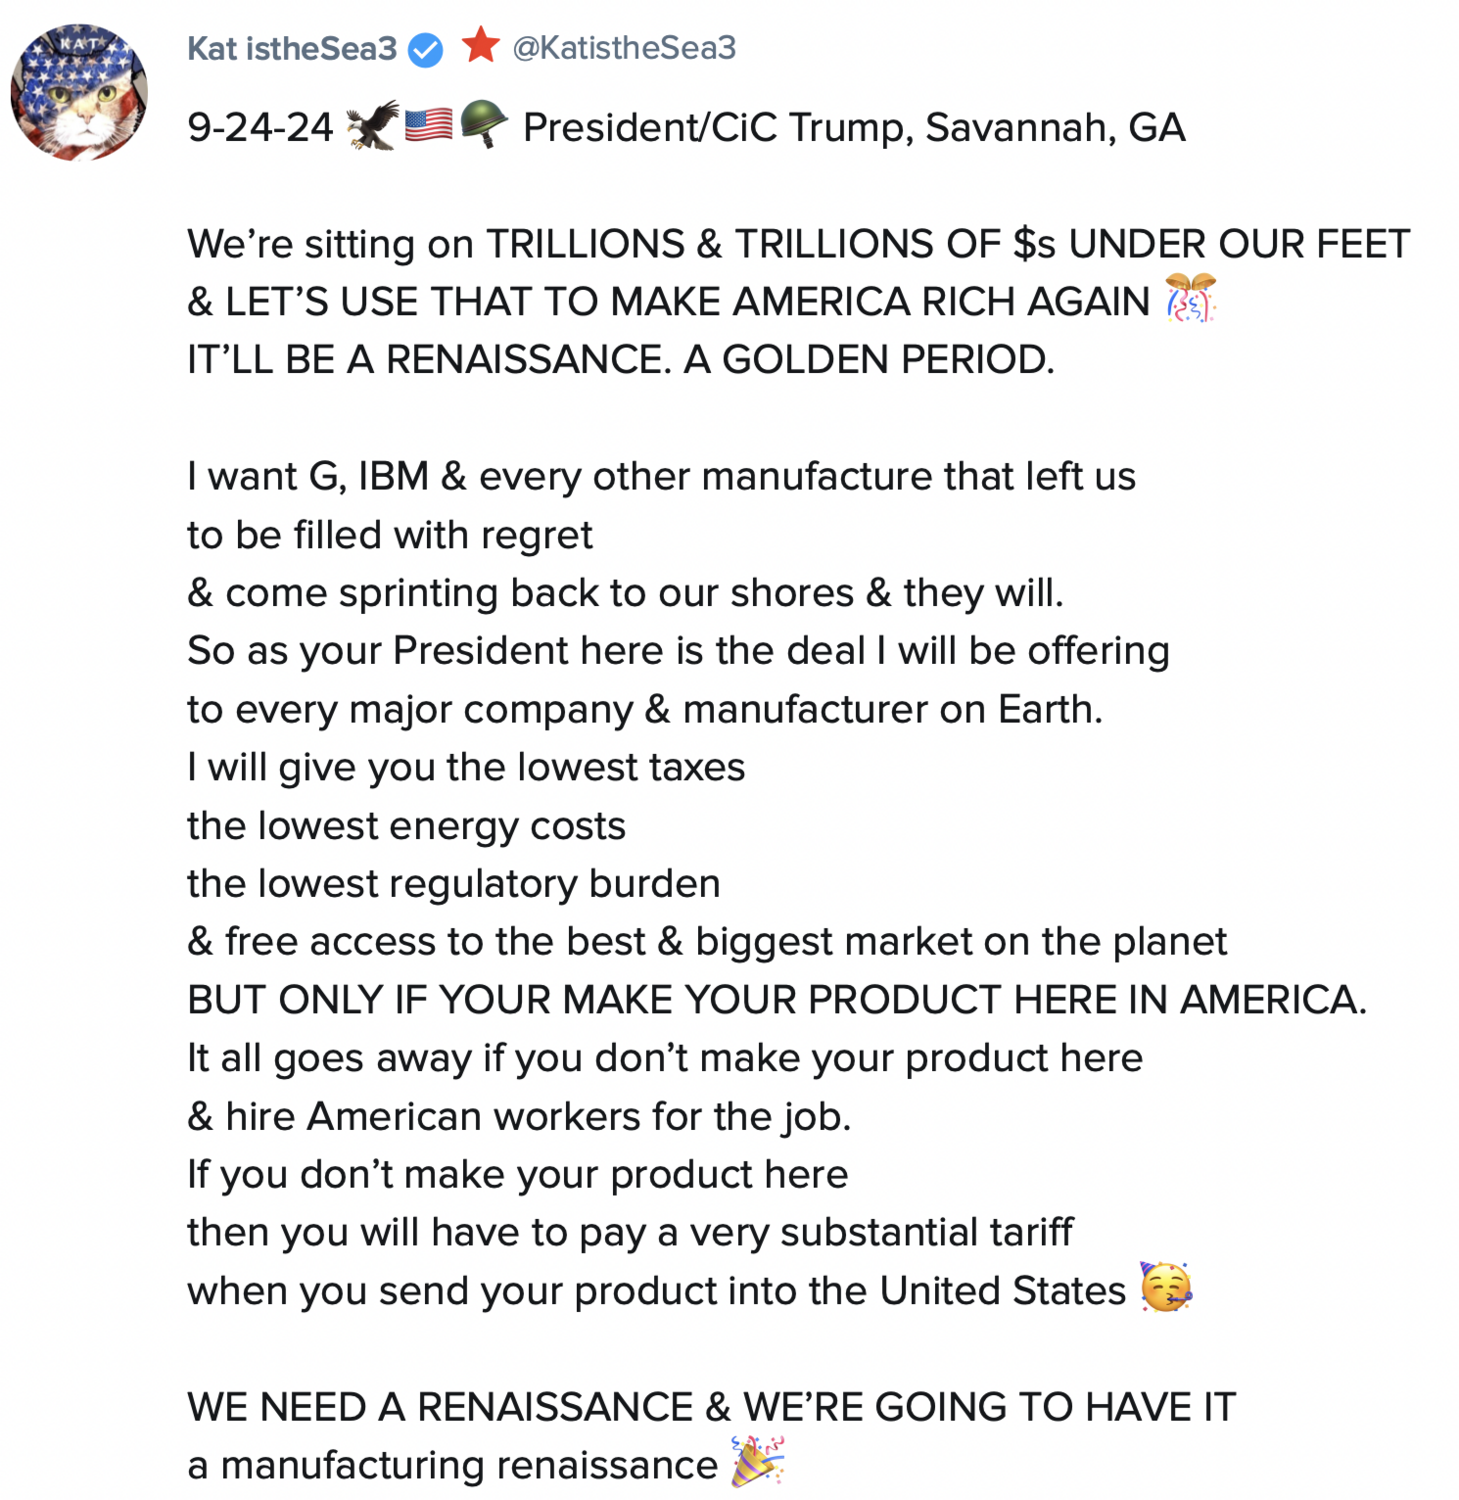Viewport: 1459px width, 1500px height.
Task: Click the line "WE NEED A RENAISSANCE"
Action: pos(711,1407)
